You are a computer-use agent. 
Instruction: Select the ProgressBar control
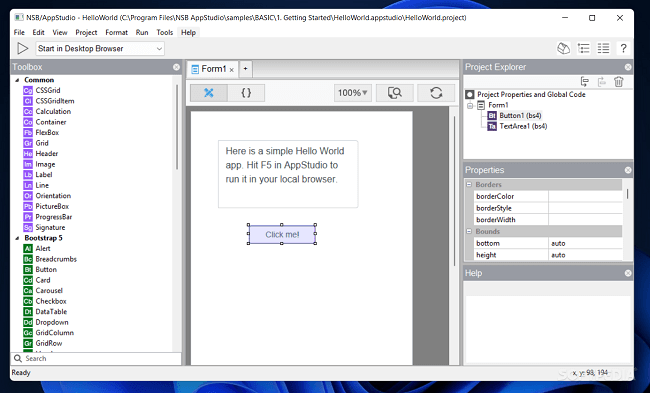48,217
